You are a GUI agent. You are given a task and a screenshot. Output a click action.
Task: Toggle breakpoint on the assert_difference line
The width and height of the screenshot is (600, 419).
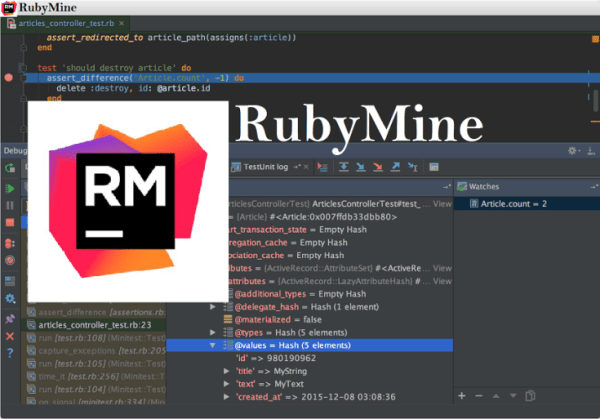8,78
